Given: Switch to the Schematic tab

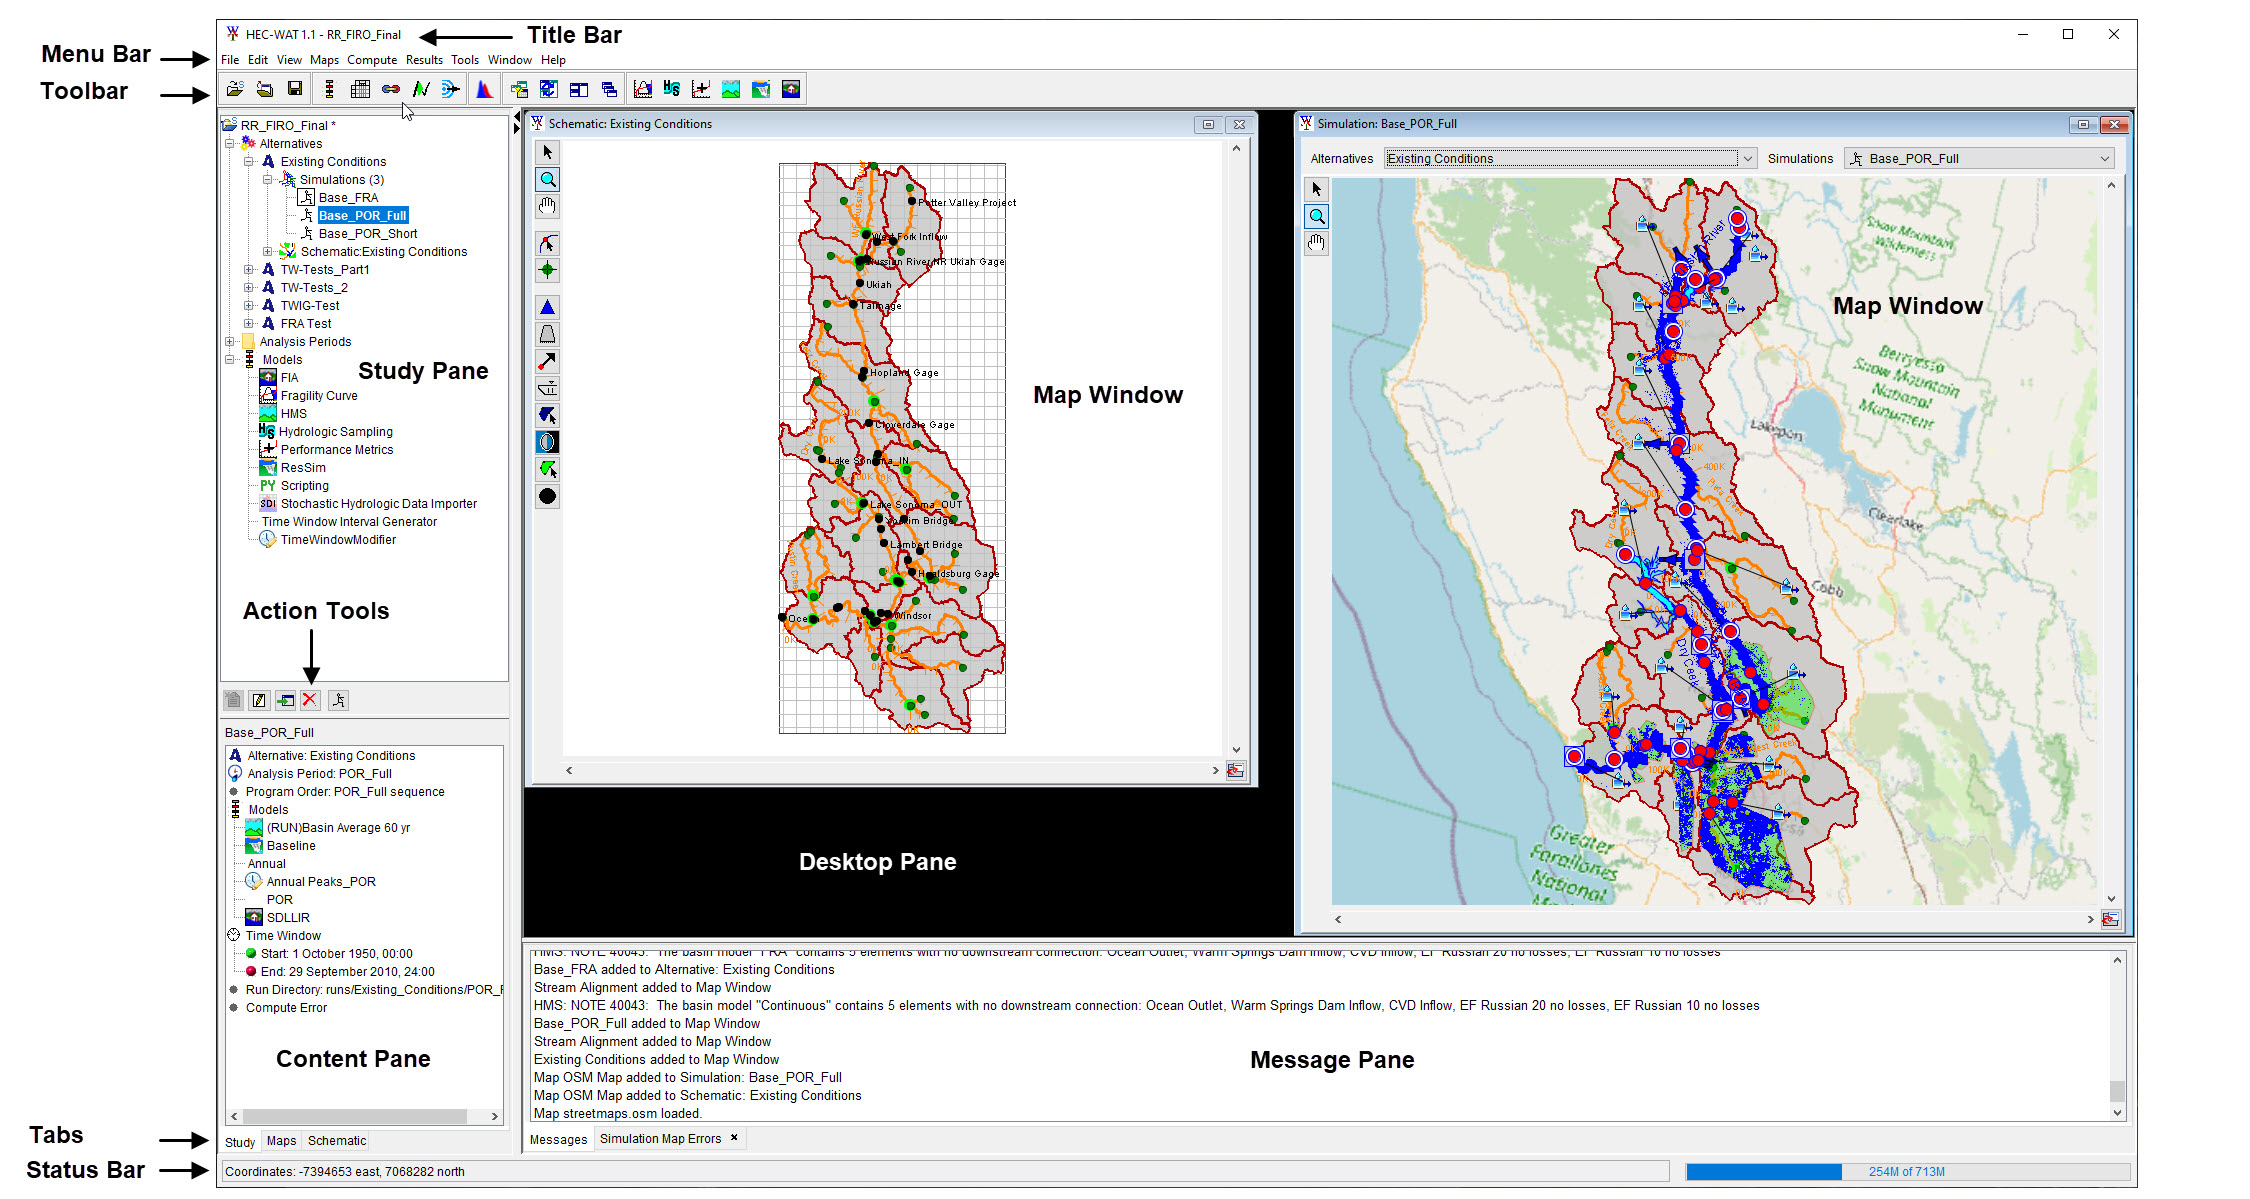Looking at the screenshot, I should point(337,1141).
